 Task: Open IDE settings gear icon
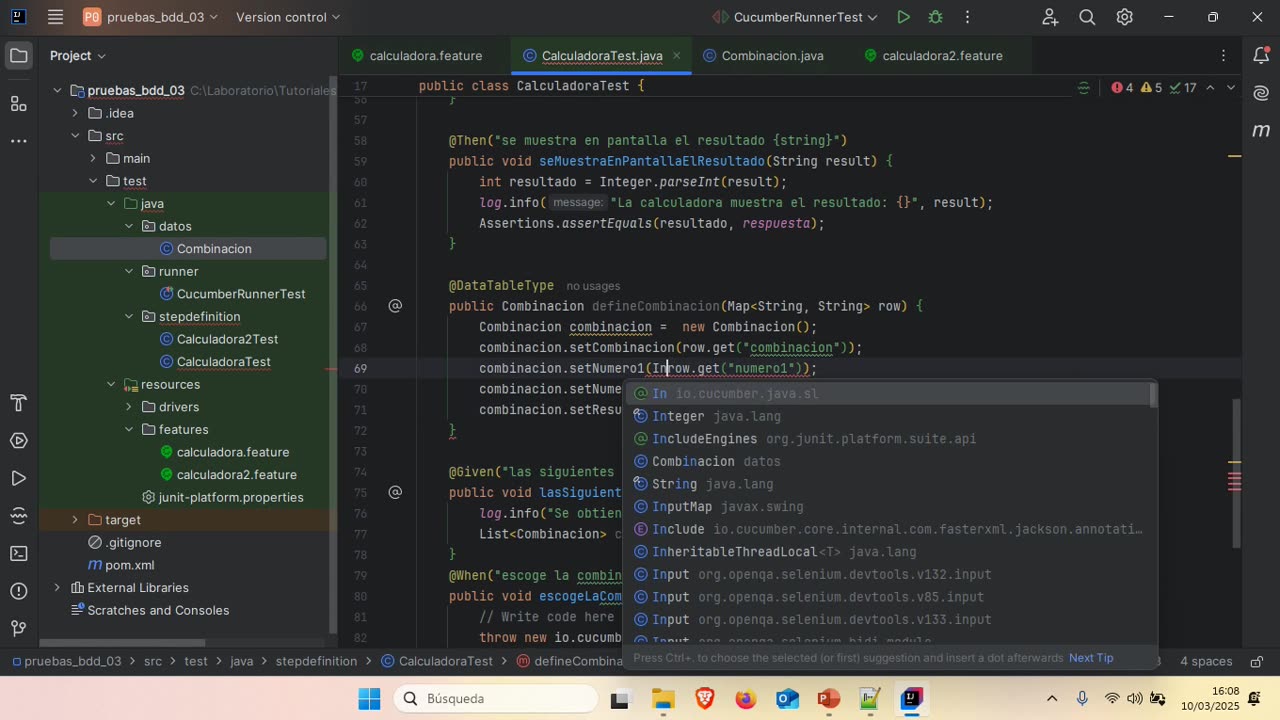pos(1125,17)
